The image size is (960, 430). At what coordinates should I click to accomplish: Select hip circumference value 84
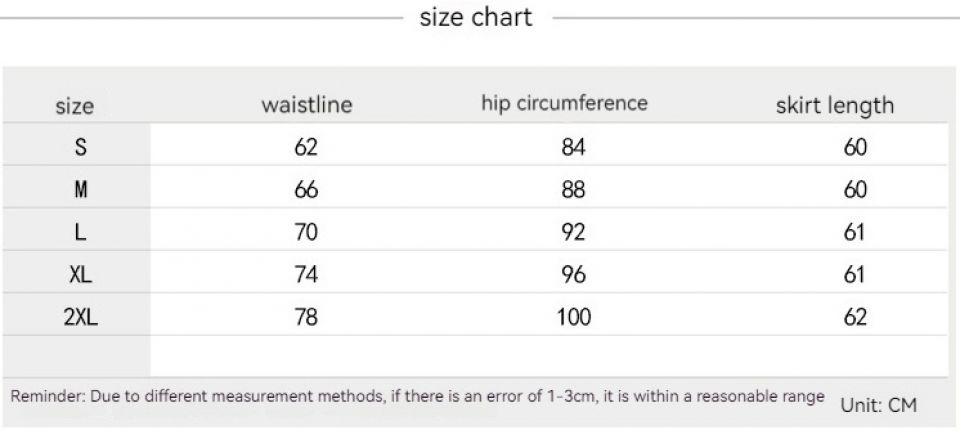(x=573, y=147)
